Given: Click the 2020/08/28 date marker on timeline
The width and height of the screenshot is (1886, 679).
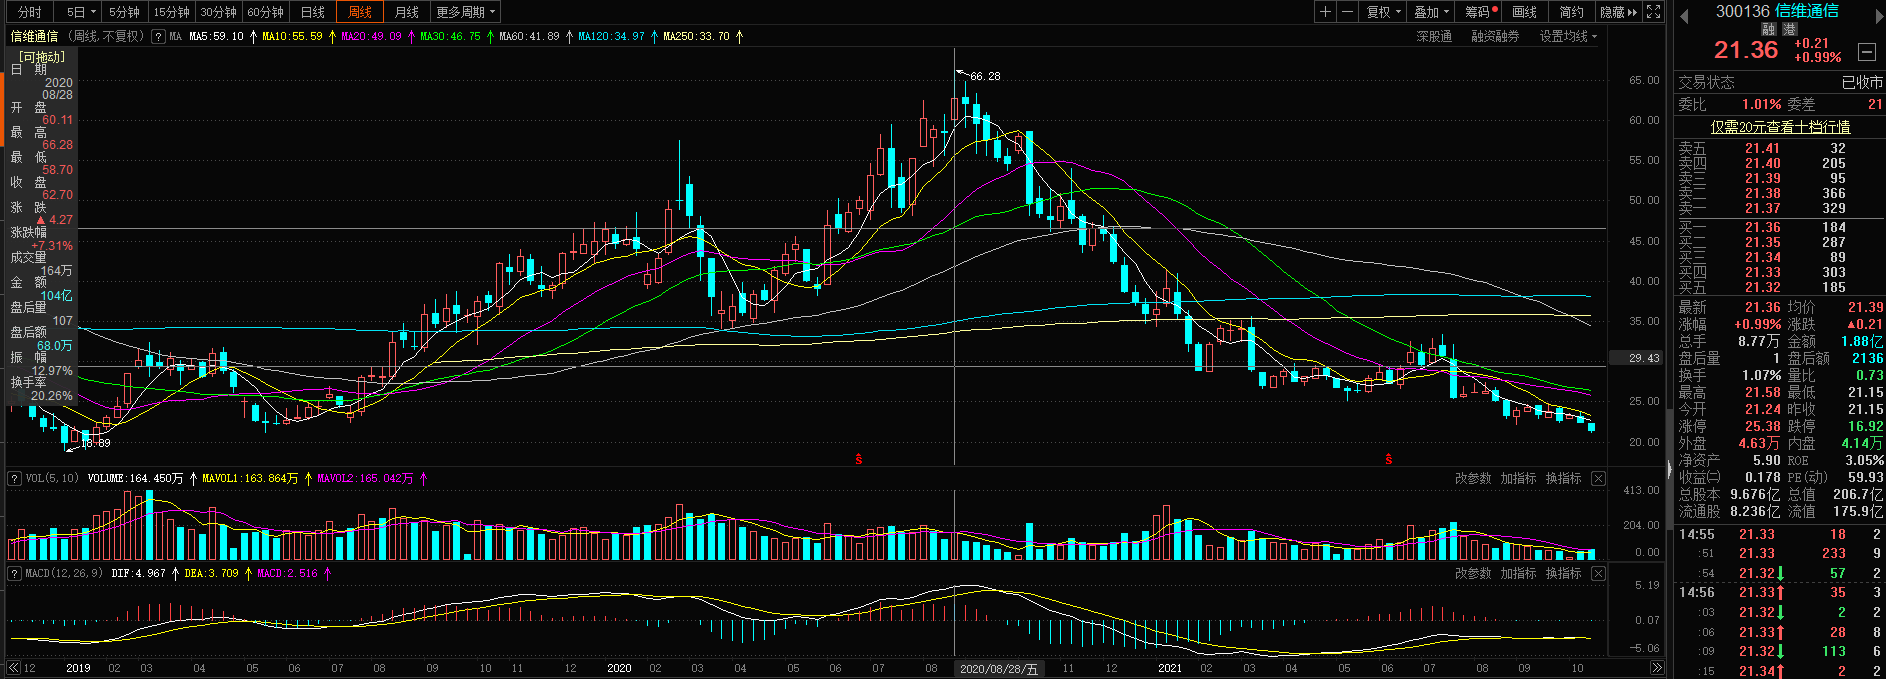Looking at the screenshot, I should [x=998, y=668].
